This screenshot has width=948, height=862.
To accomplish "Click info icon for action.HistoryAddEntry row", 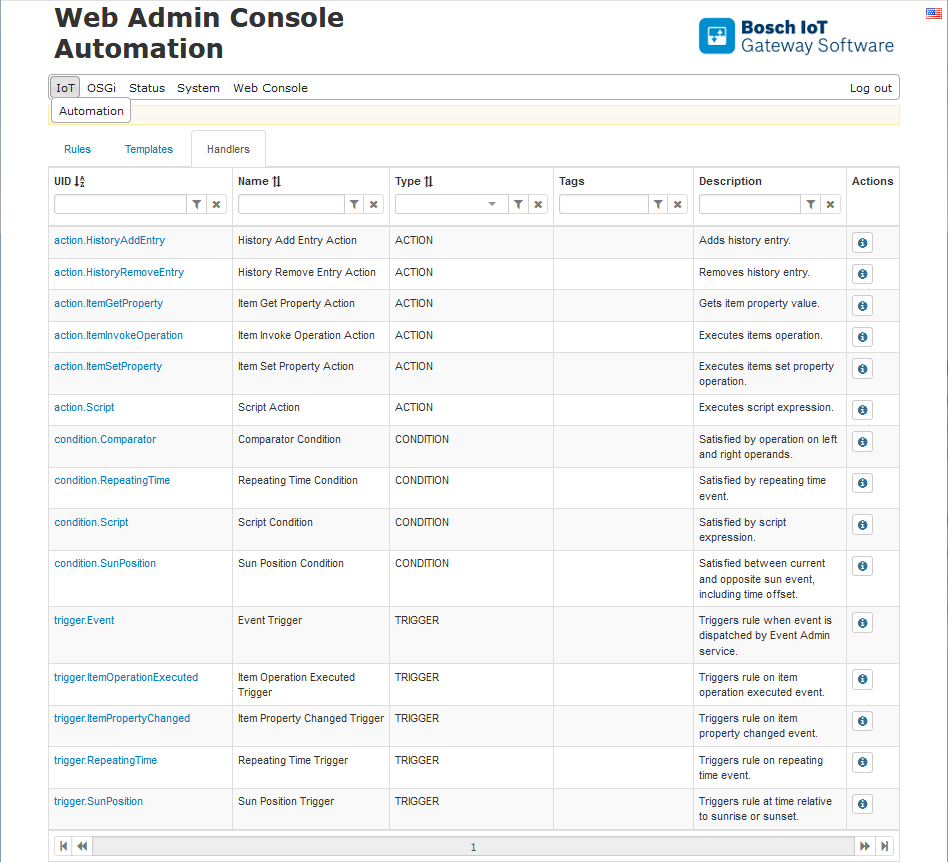I will click(x=862, y=243).
